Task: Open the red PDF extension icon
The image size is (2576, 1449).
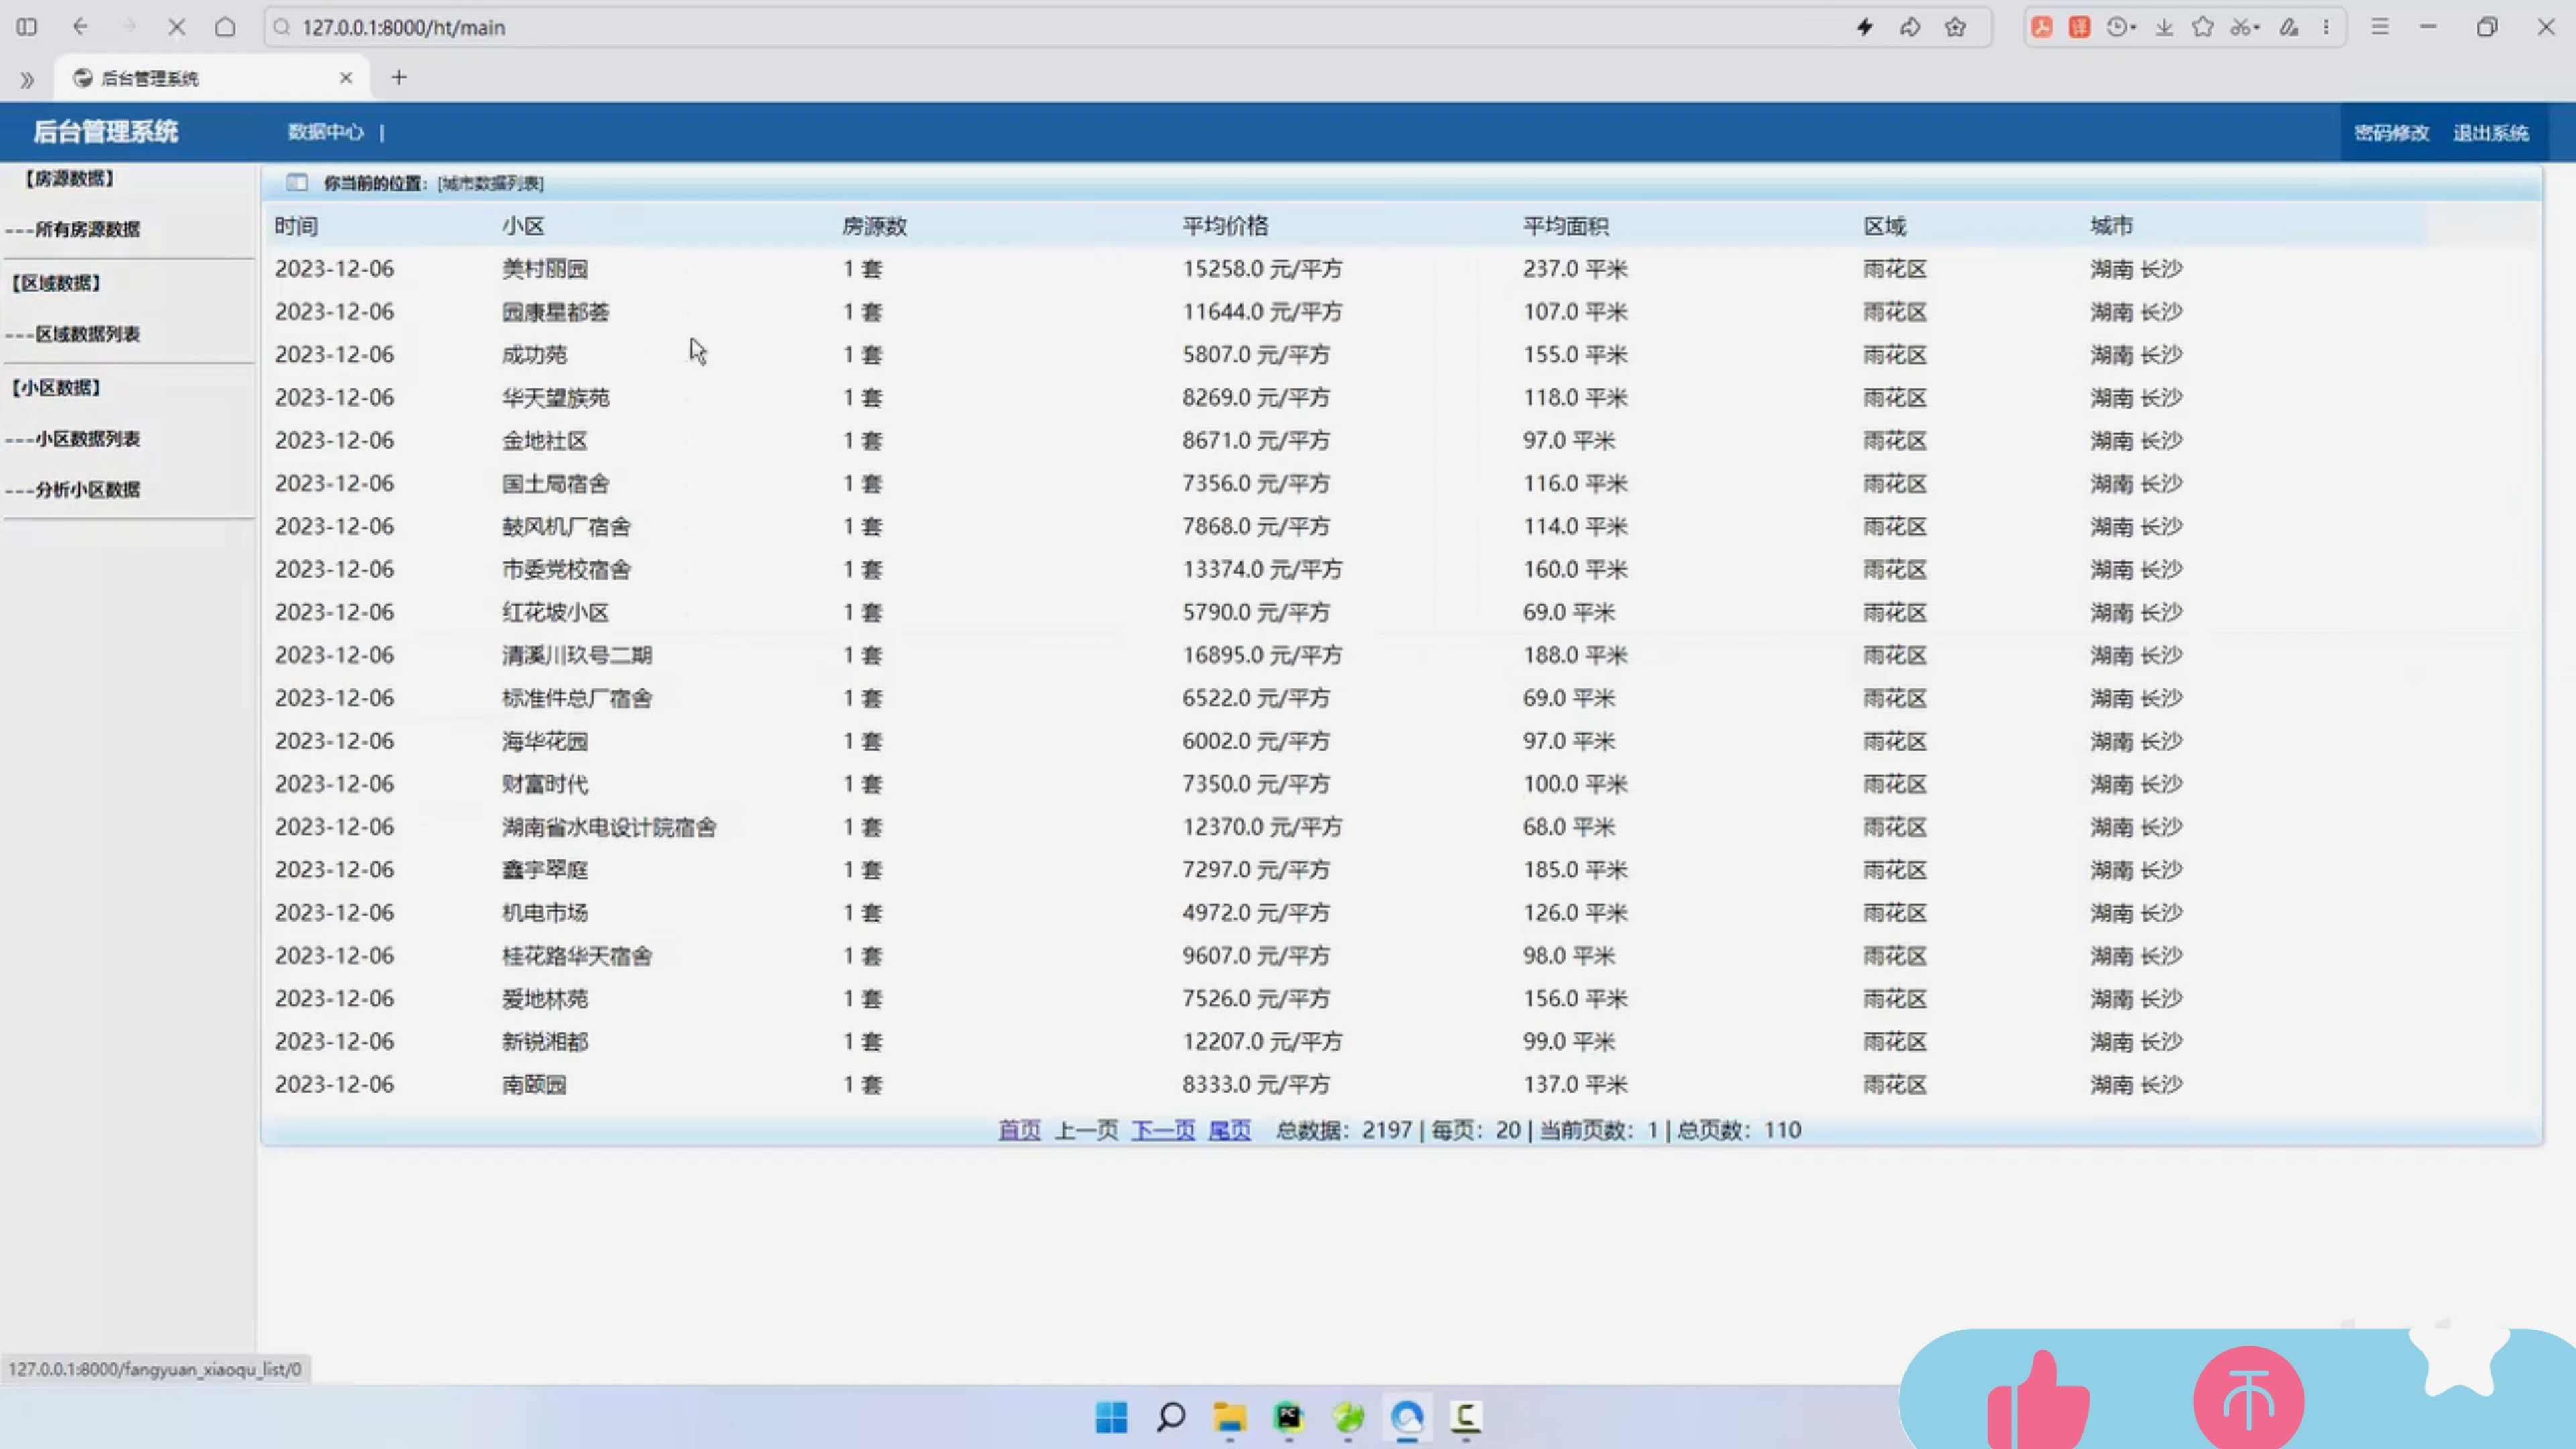Action: click(2042, 27)
